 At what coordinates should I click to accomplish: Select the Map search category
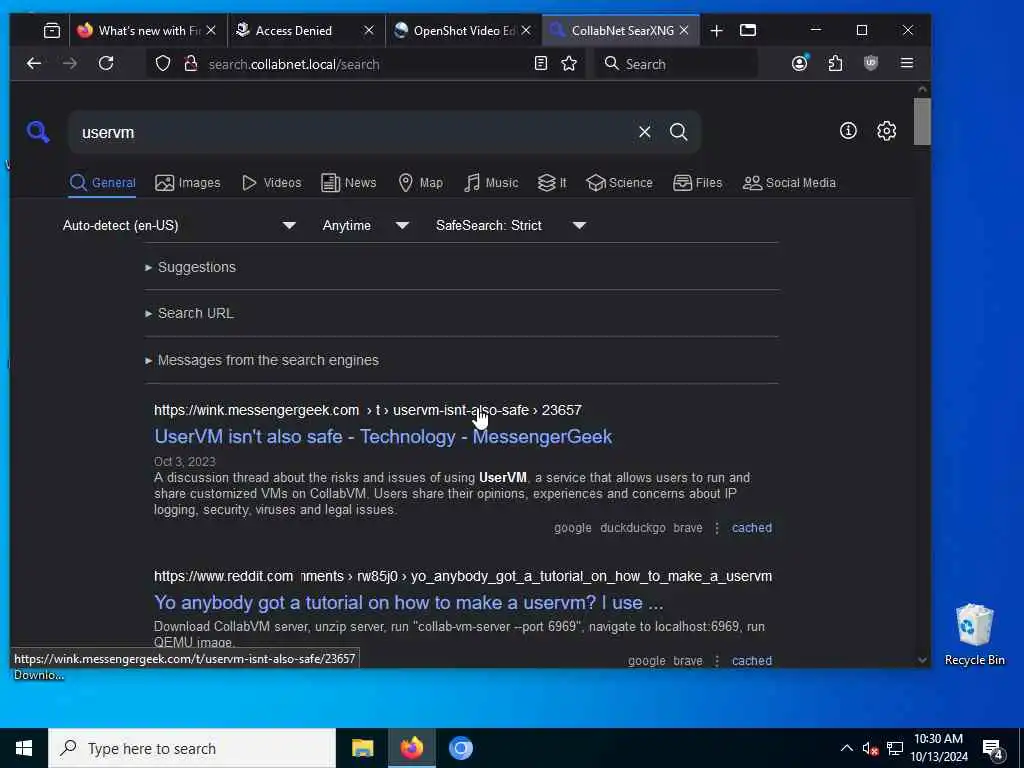click(x=421, y=183)
